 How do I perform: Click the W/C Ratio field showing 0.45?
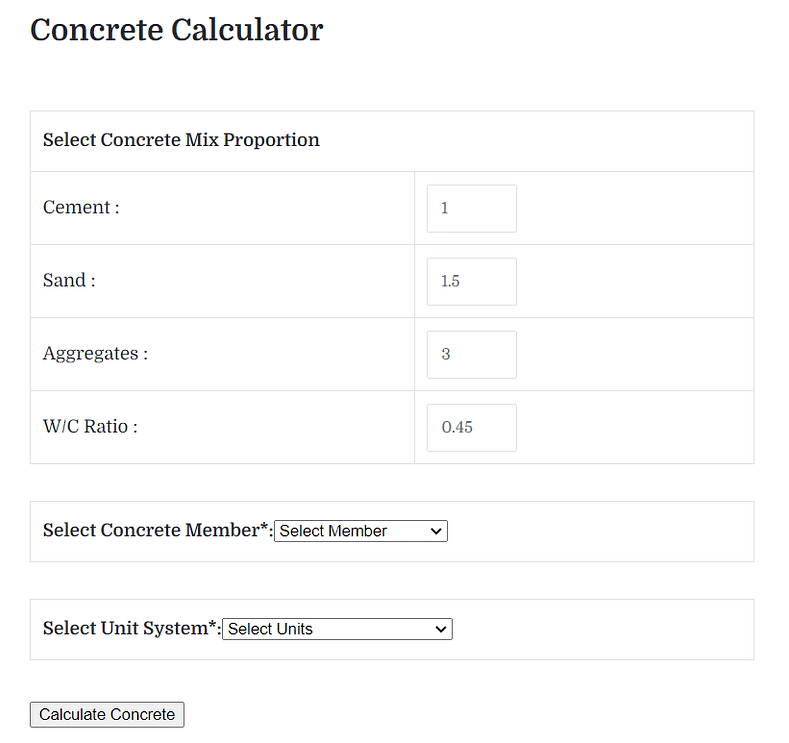471,427
